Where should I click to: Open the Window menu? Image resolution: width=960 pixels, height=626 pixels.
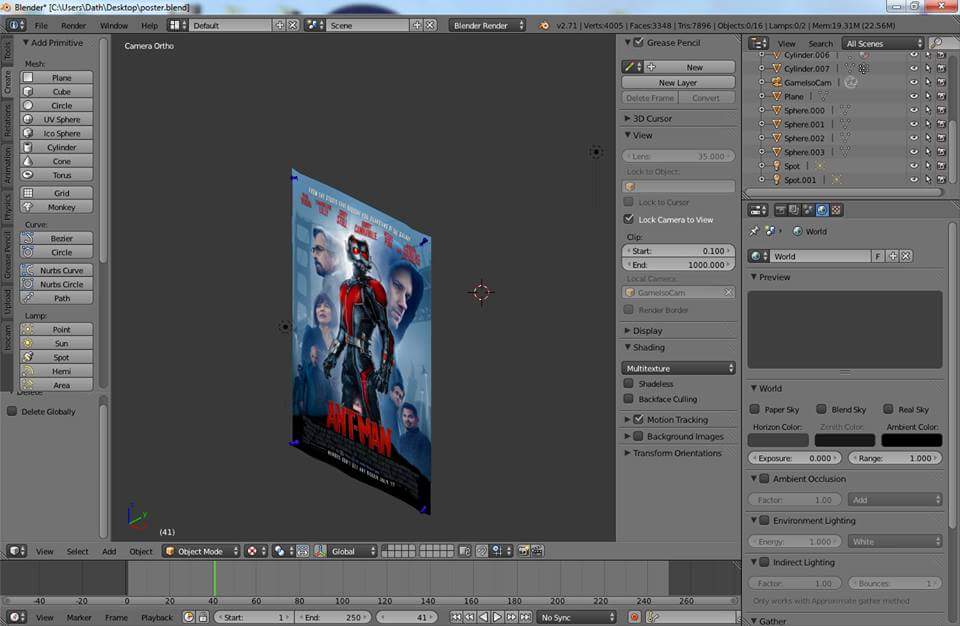[114, 26]
